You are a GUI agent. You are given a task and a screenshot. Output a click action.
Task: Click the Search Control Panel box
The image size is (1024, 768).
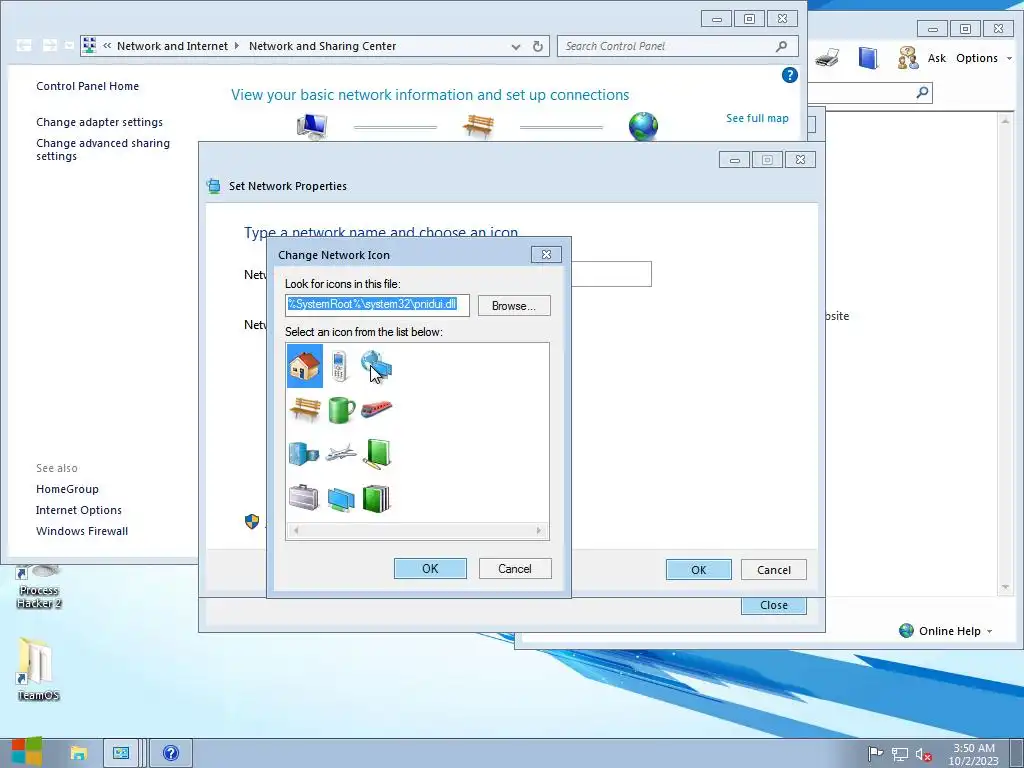[677, 46]
